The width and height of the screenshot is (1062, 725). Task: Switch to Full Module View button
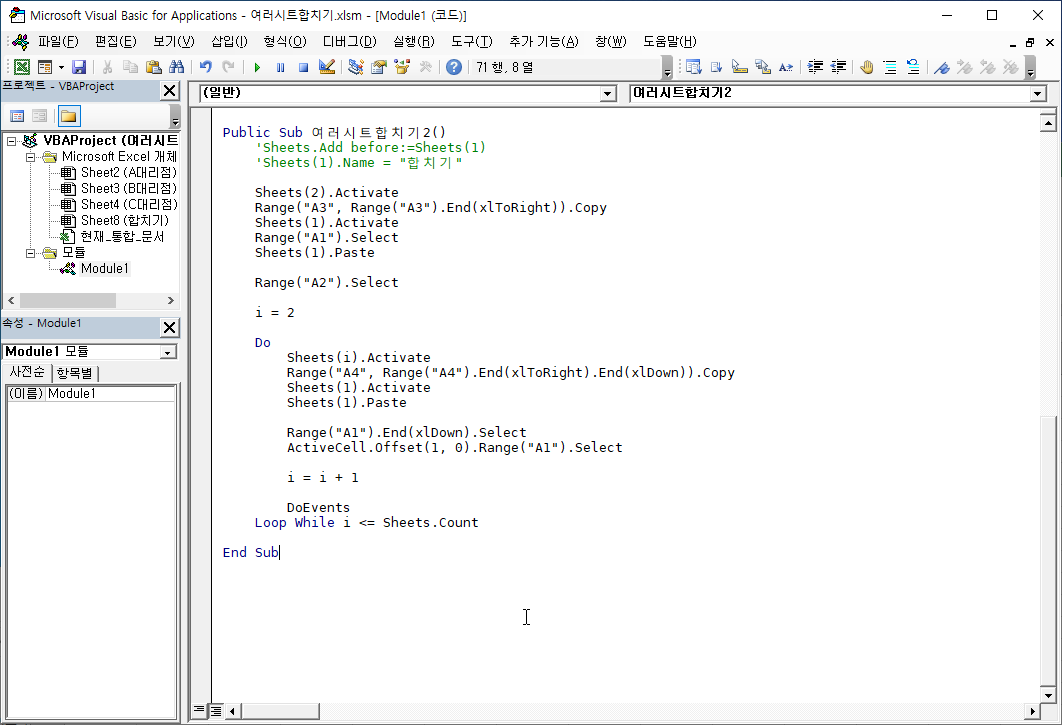point(215,711)
